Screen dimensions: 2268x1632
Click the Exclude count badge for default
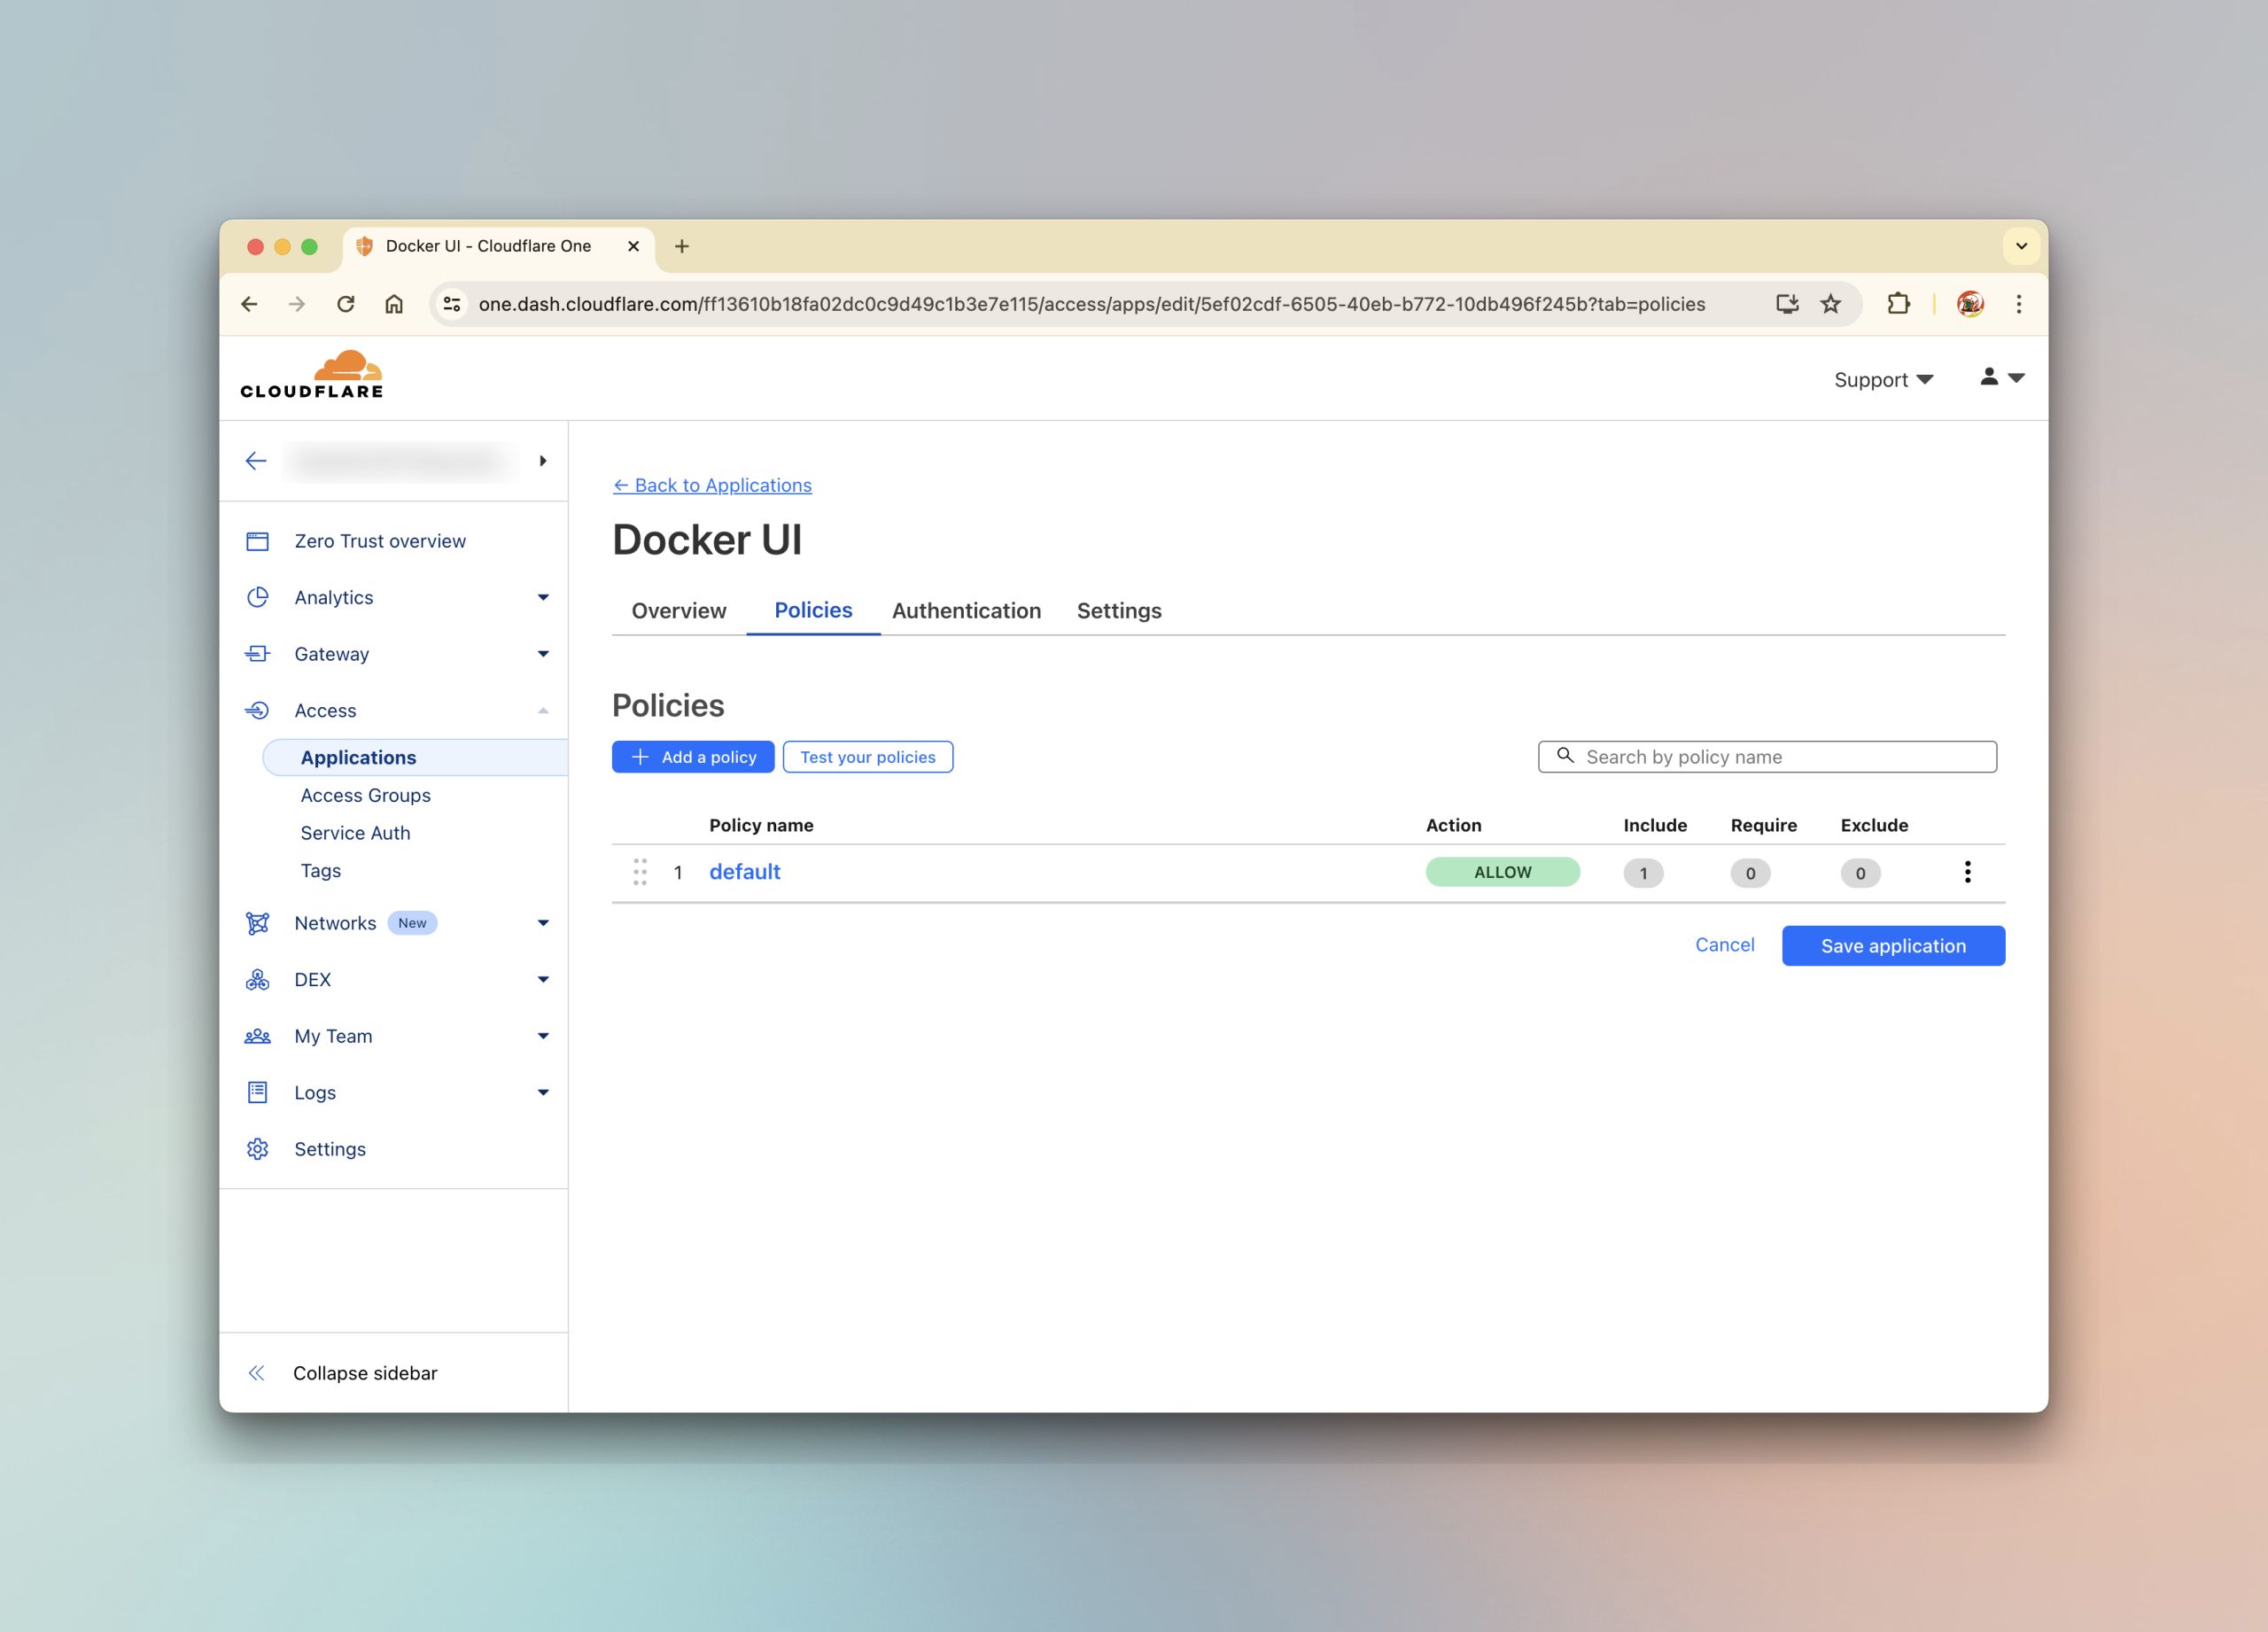[1860, 873]
